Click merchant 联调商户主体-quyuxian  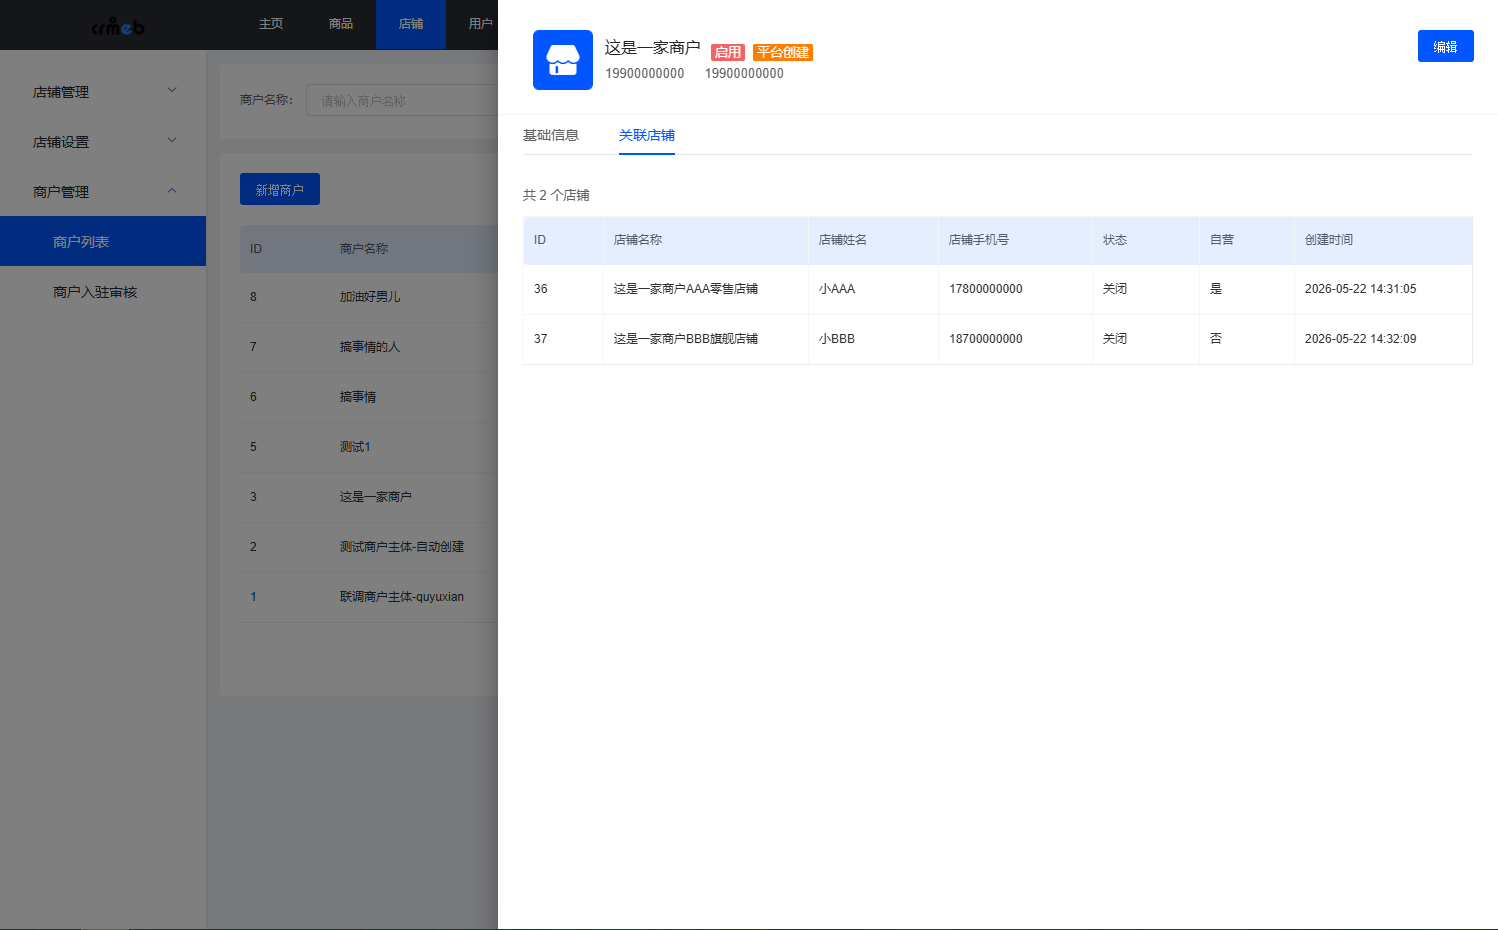pyautogui.click(x=402, y=597)
